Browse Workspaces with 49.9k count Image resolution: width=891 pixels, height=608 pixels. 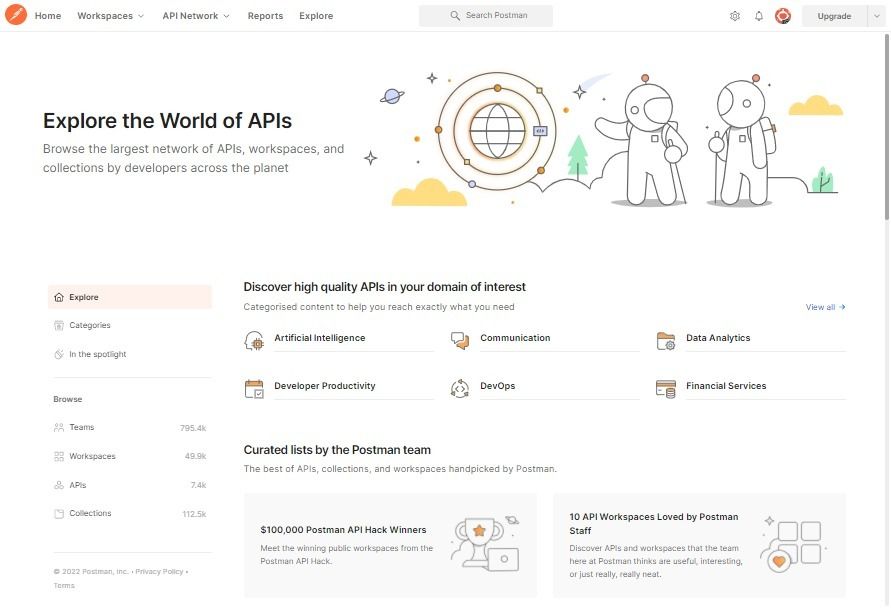[x=130, y=456]
